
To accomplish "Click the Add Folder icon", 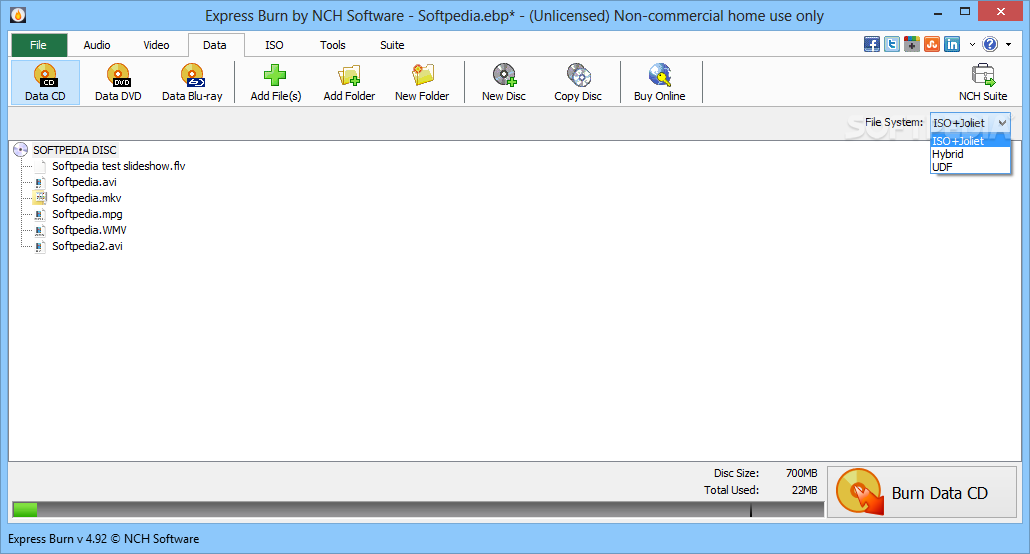I will 349,76.
